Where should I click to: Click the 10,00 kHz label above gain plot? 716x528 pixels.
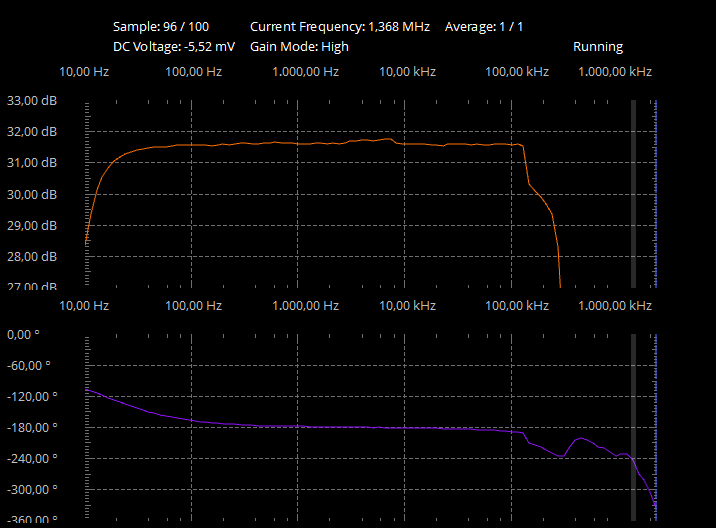407,72
